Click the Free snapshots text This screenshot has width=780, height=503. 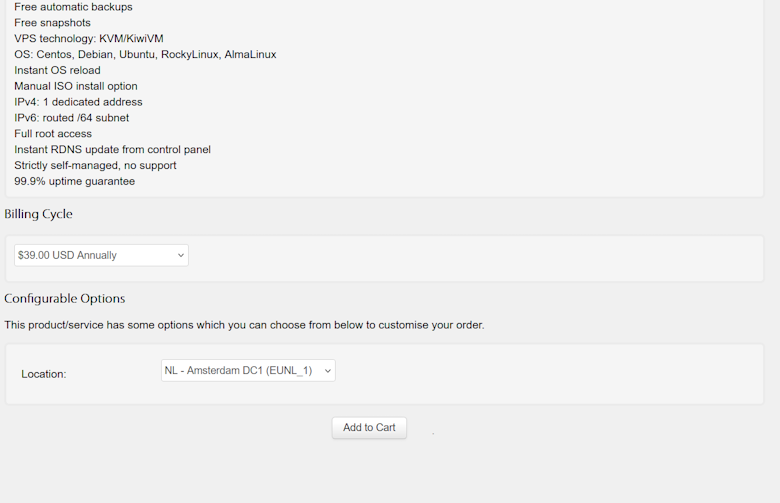(x=52, y=23)
